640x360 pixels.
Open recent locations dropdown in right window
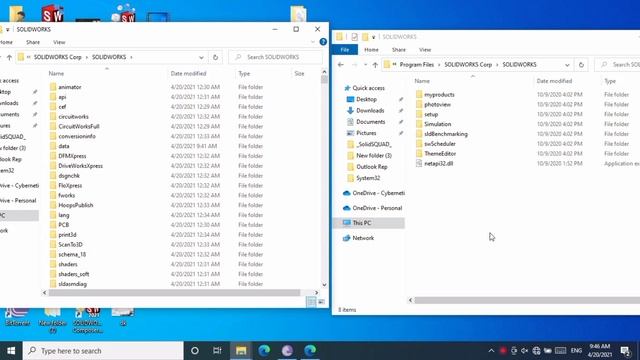[x=365, y=65]
